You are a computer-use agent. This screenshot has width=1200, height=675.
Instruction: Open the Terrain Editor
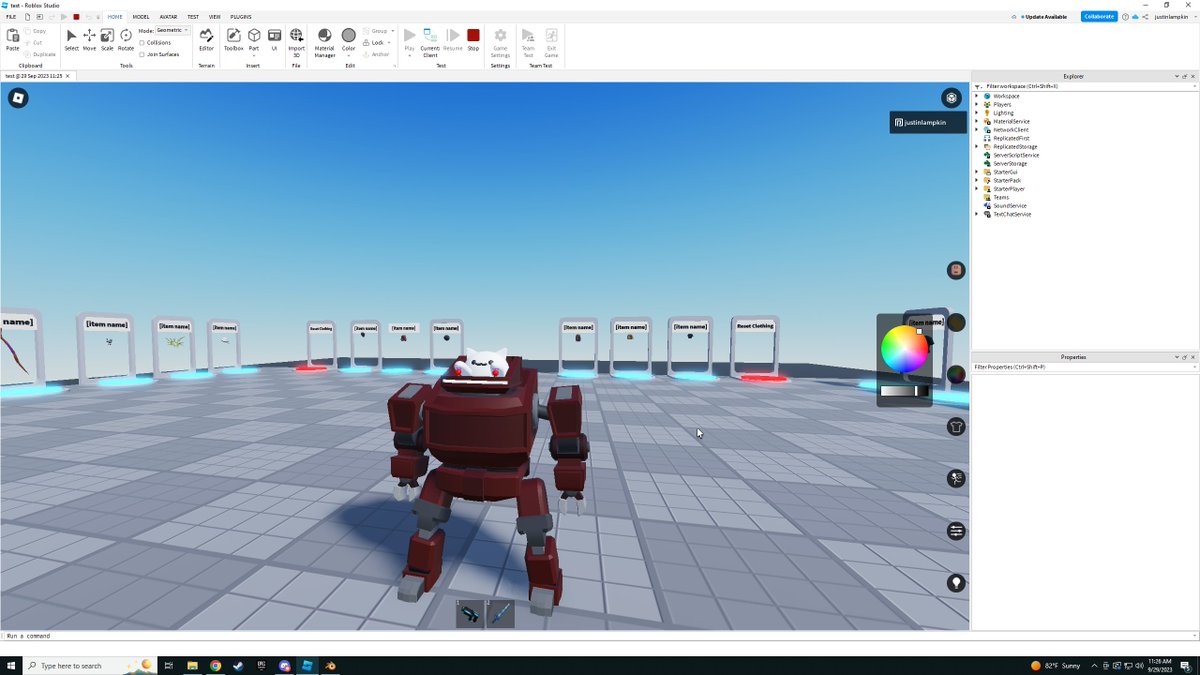click(x=206, y=39)
